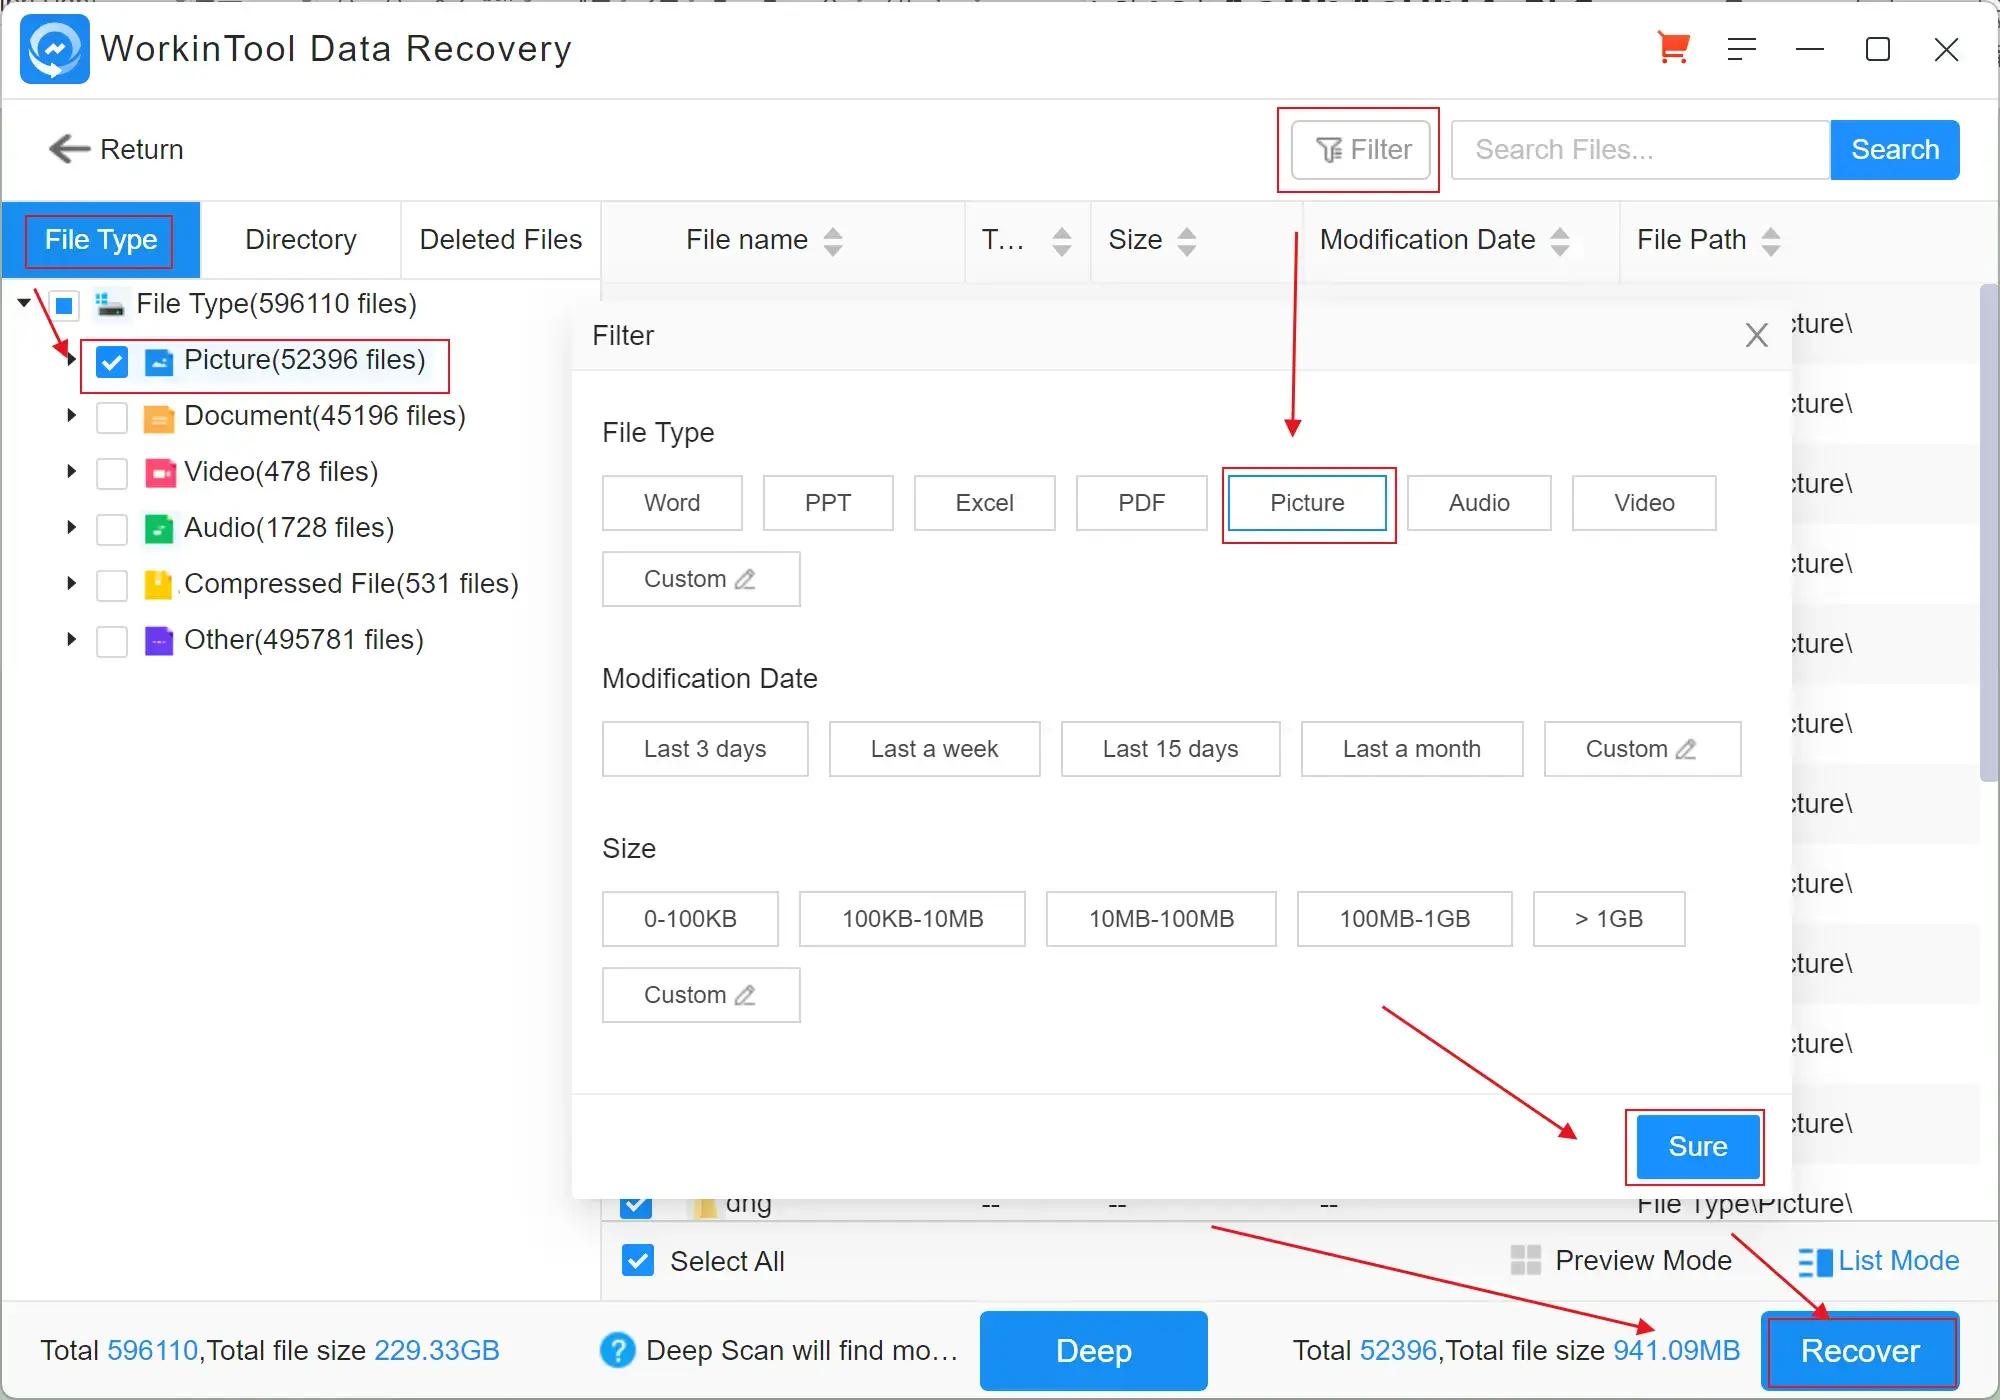Screen dimensions: 2000x1400
Task: Open the hamburger menu icon
Action: pyautogui.click(x=1742, y=49)
